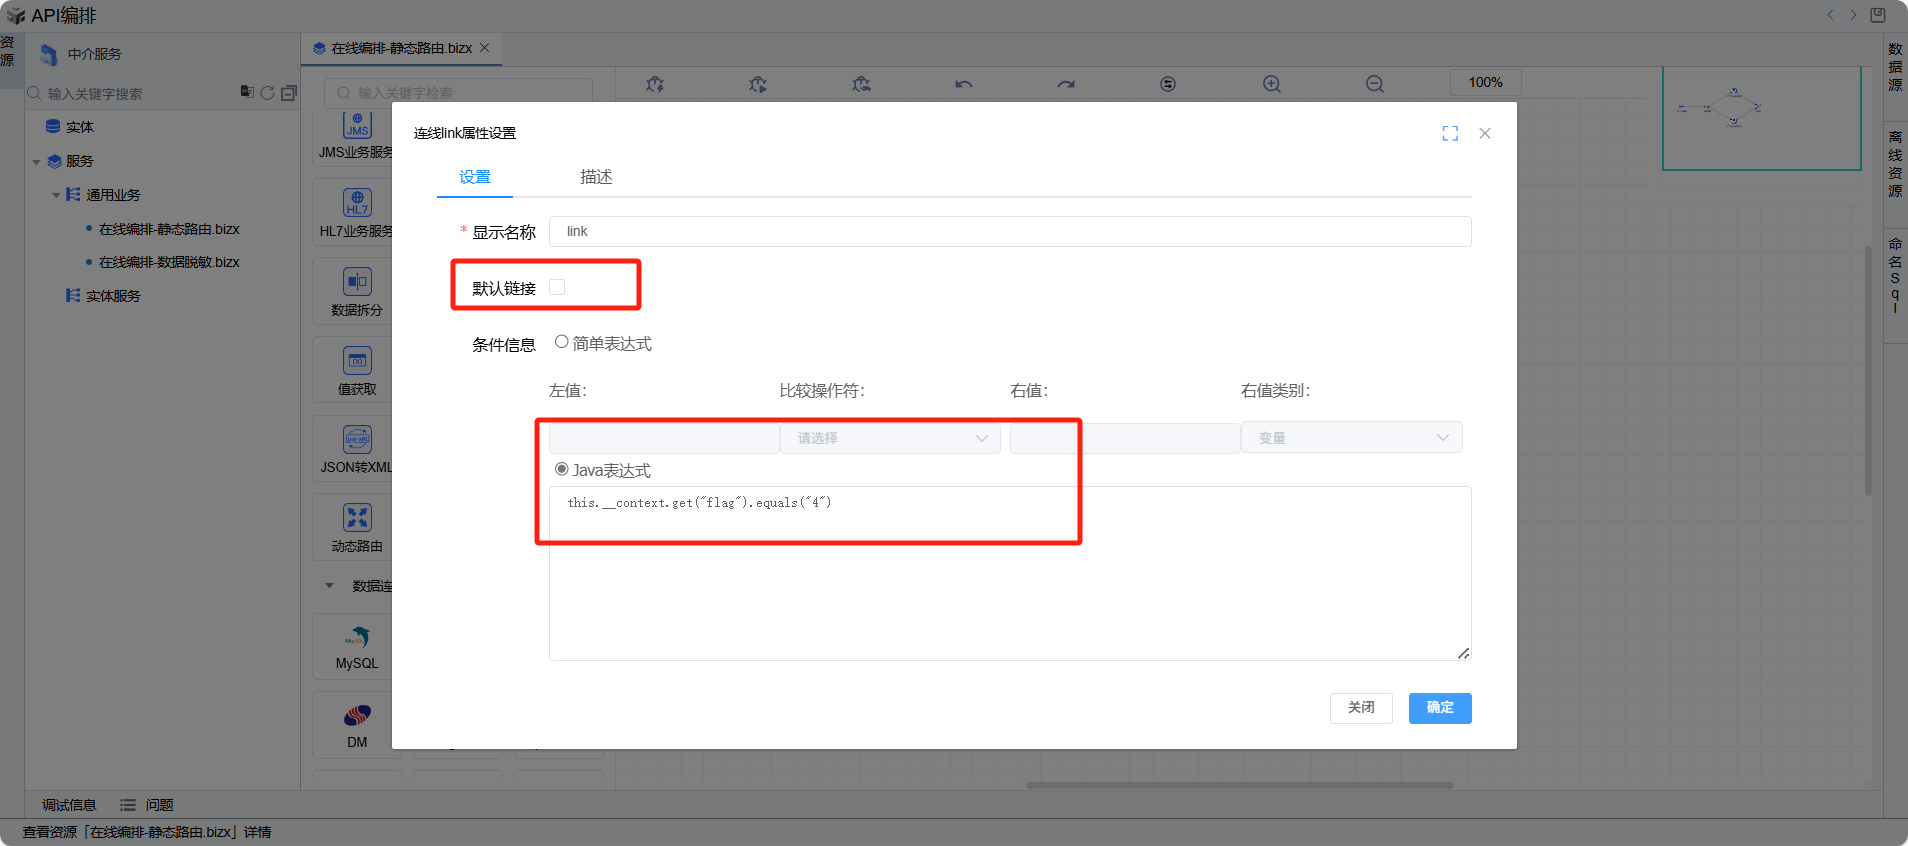1908x846 pixels.
Task: Click the refresh icon in resource panel
Action: pos(267,93)
